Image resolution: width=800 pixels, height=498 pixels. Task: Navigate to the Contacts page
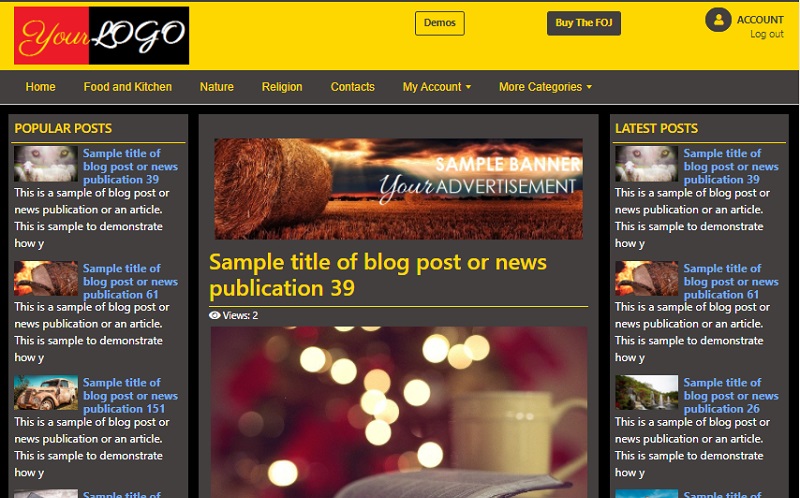tap(353, 87)
